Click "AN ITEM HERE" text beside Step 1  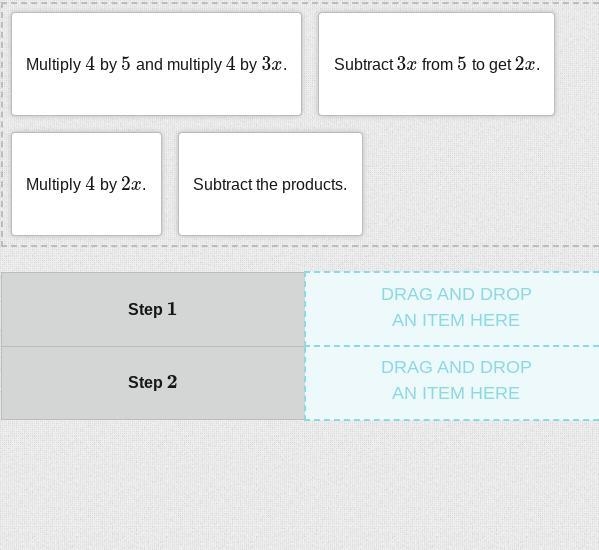[456, 320]
